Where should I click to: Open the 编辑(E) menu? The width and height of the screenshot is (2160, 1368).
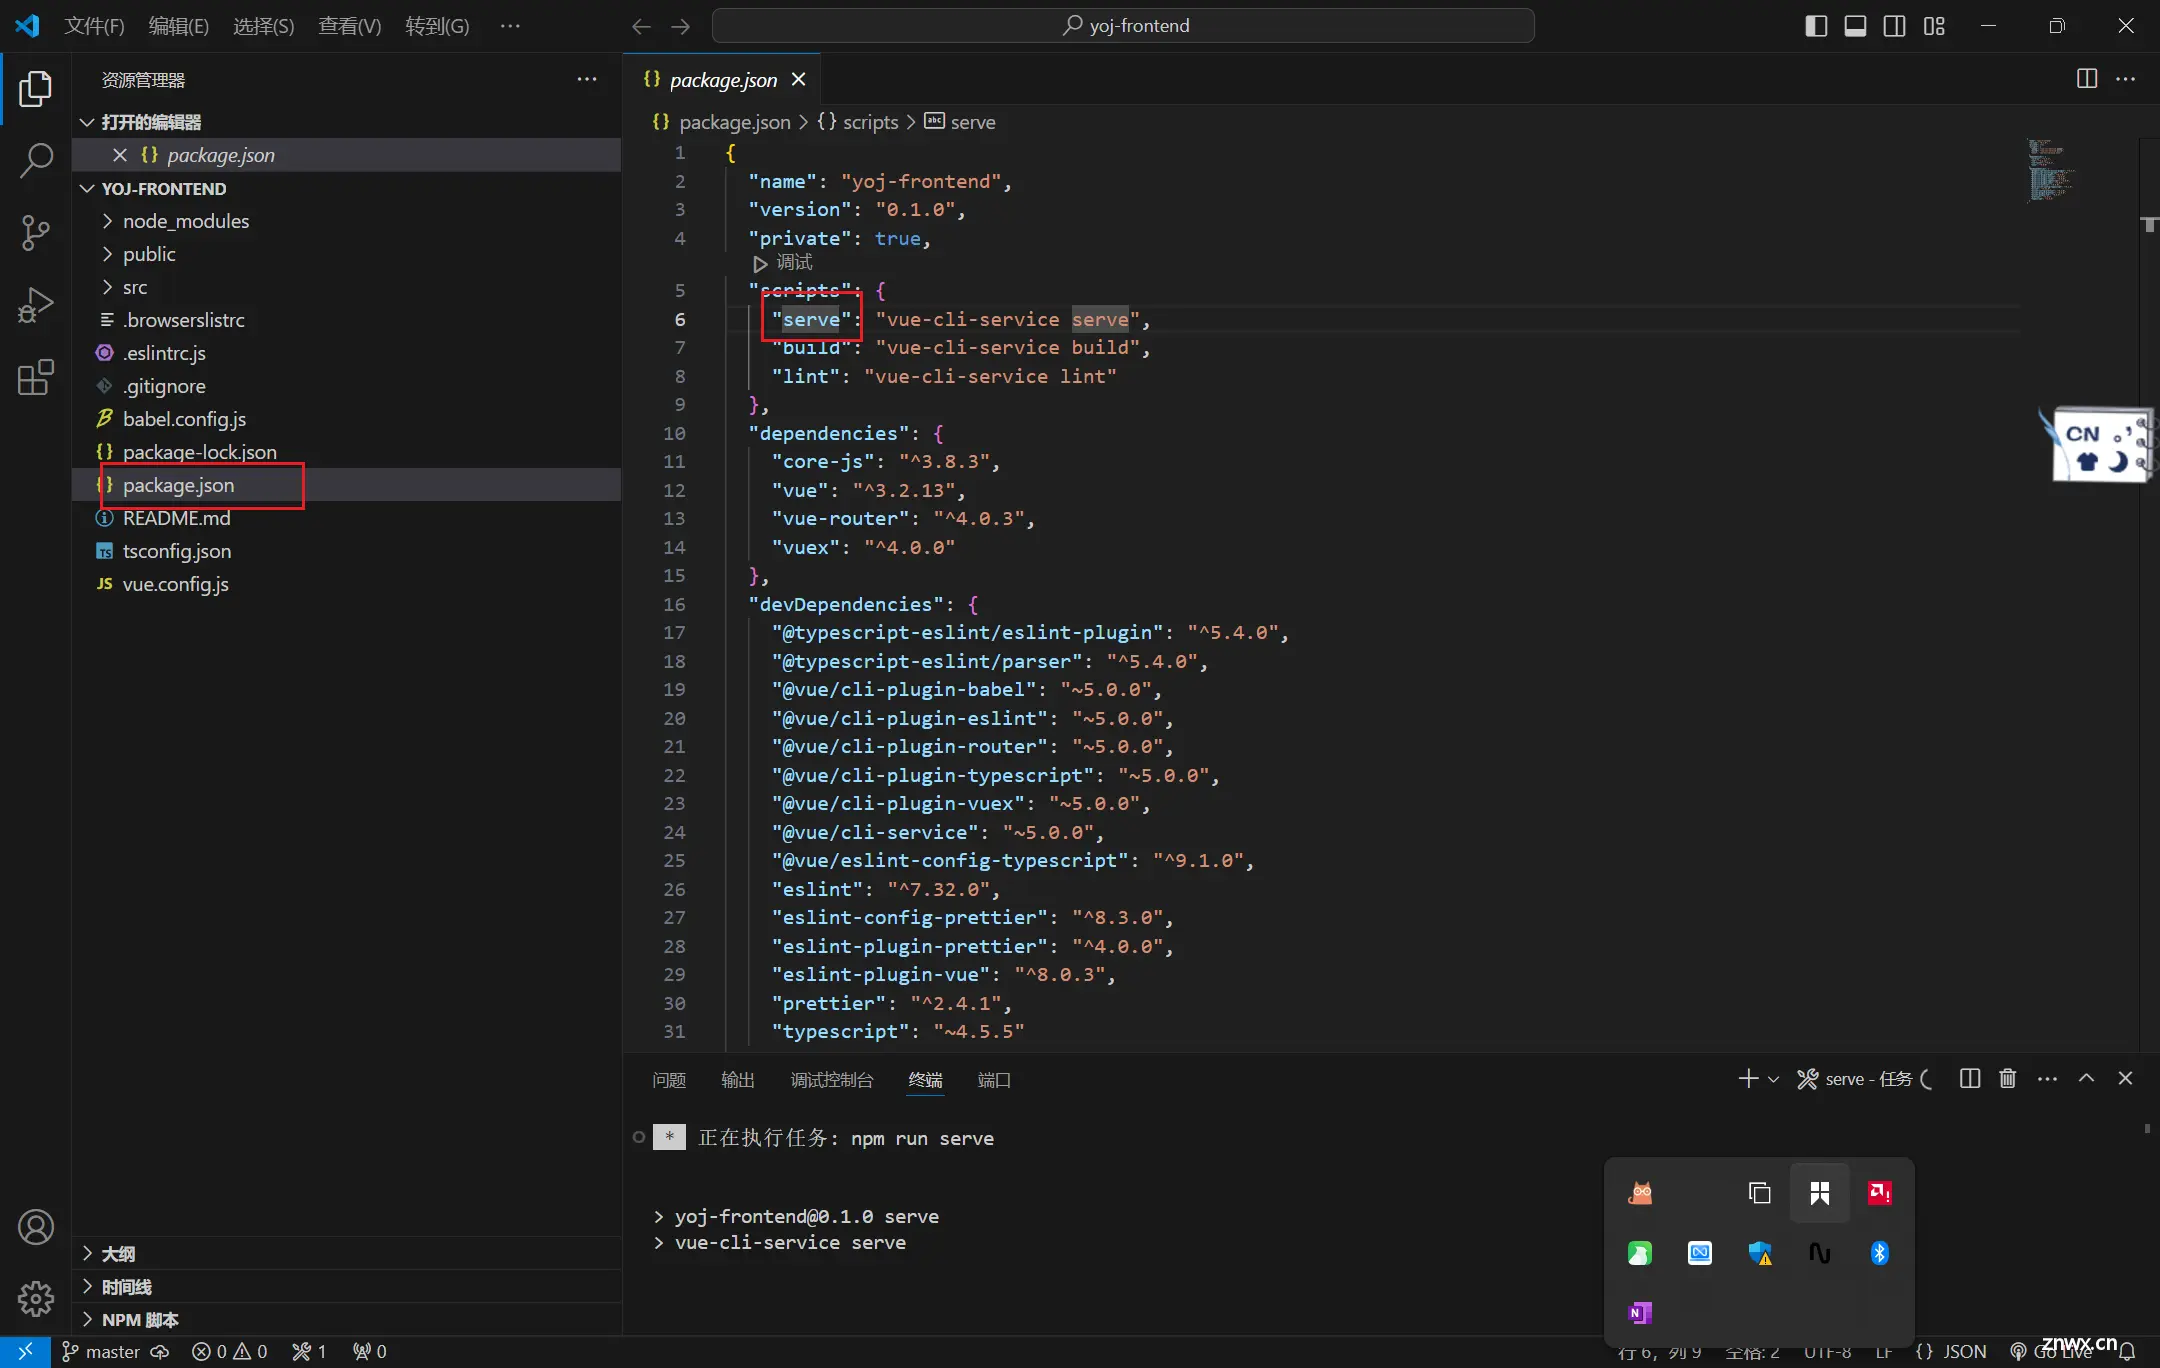pyautogui.click(x=179, y=26)
